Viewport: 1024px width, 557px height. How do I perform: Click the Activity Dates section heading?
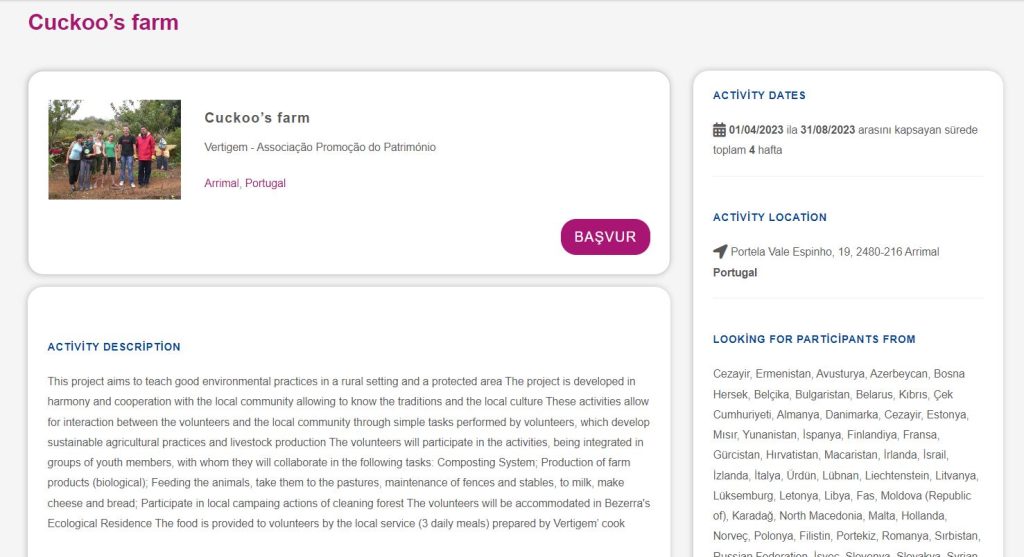coord(759,95)
